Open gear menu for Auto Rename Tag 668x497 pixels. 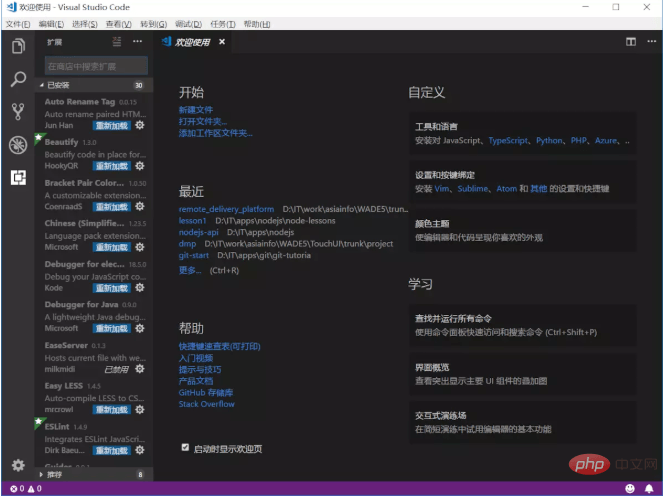tap(140, 125)
